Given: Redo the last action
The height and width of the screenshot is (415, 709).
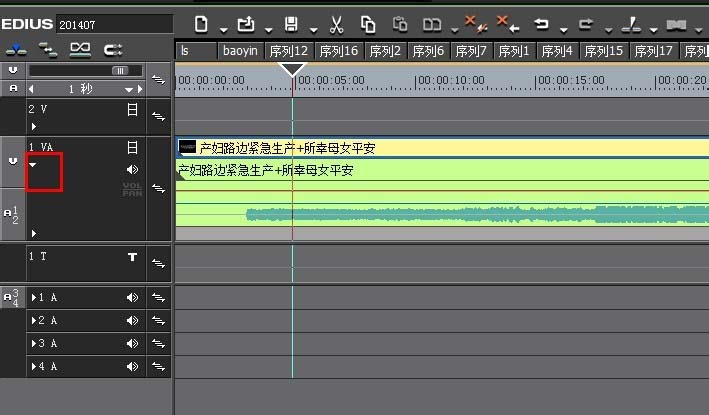Looking at the screenshot, I should pos(586,24).
